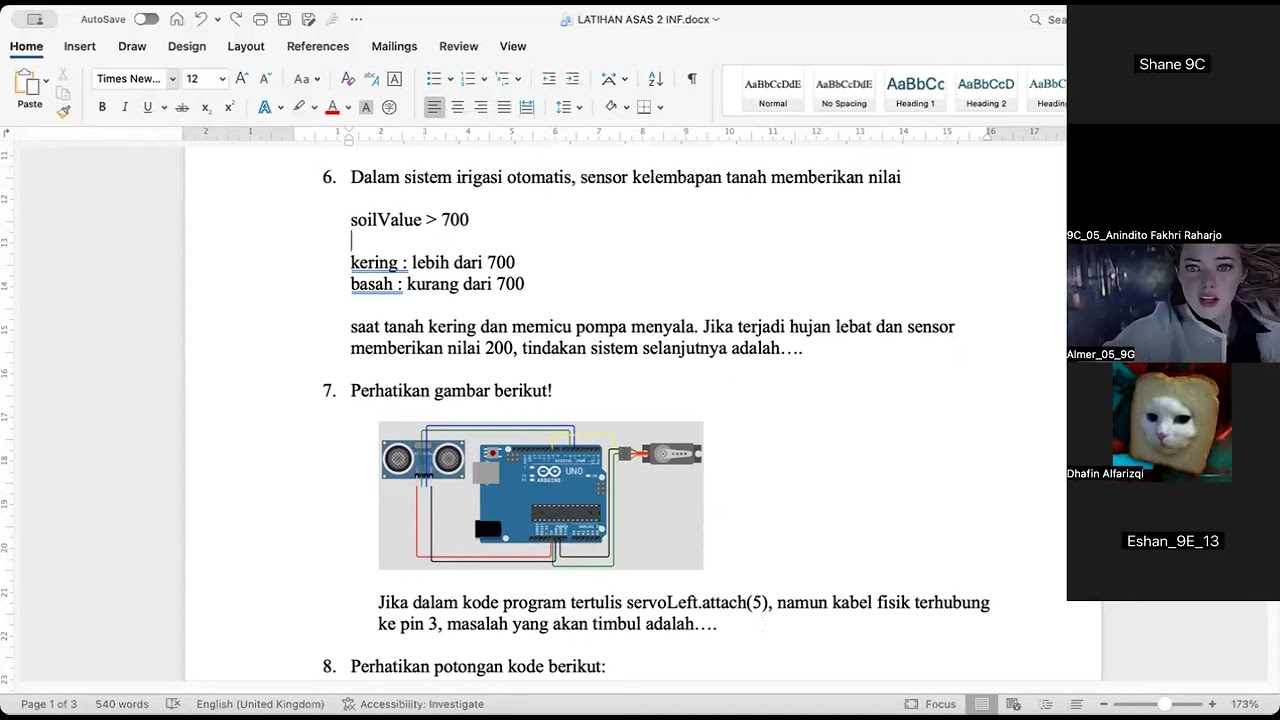This screenshot has height=720, width=1280.
Task: Open the font size dropdown
Action: click(x=222, y=79)
